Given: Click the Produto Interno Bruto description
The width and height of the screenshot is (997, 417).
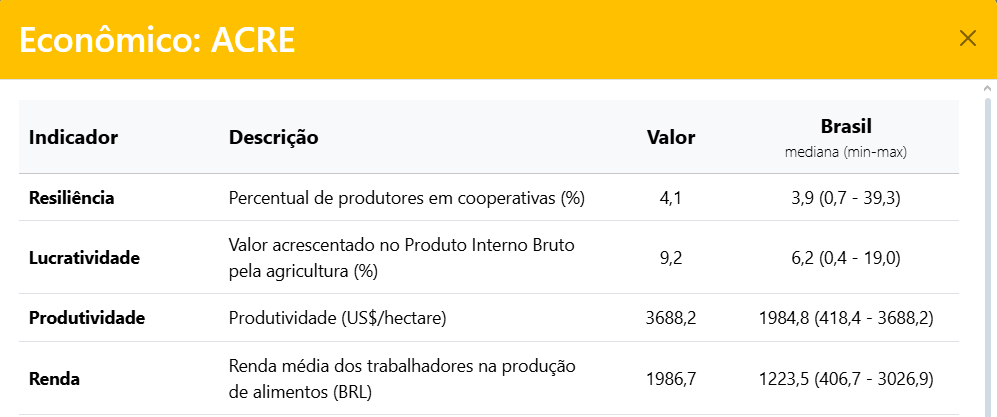Looking at the screenshot, I should pyautogui.click(x=402, y=258).
